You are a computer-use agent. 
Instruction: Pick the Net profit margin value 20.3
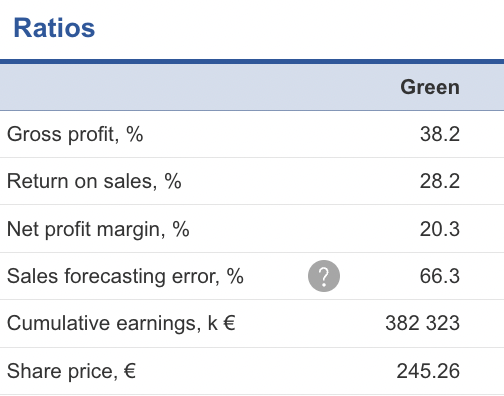point(440,229)
